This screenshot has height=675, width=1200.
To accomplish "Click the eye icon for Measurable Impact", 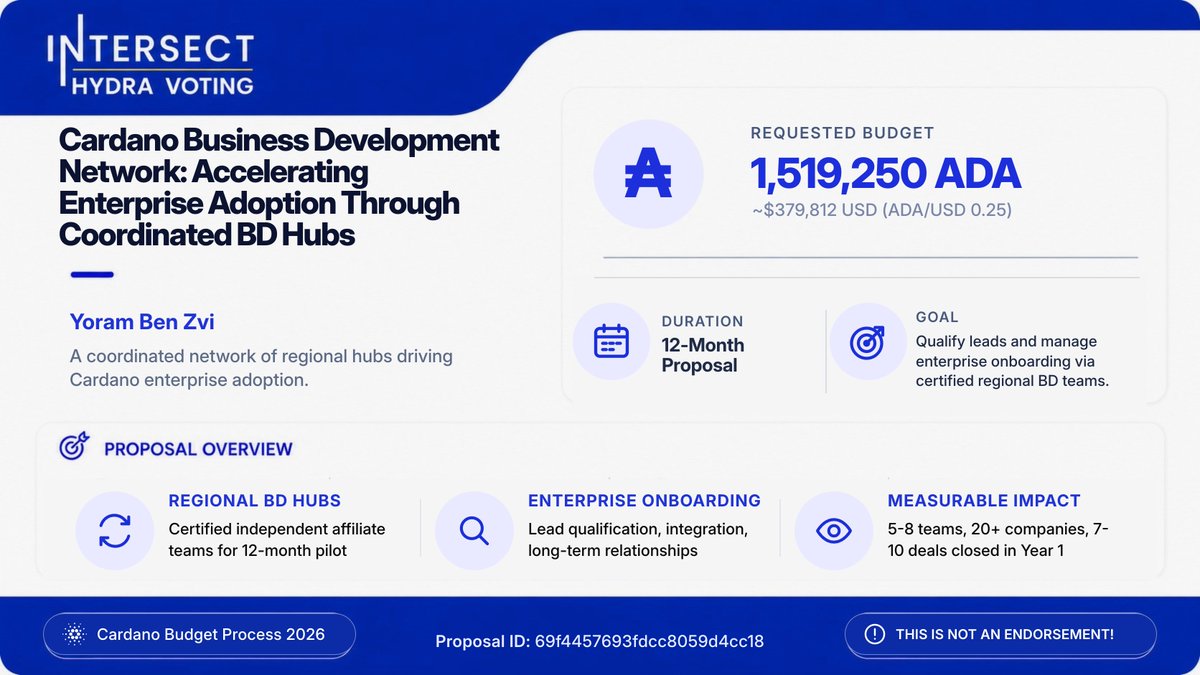I will point(833,530).
